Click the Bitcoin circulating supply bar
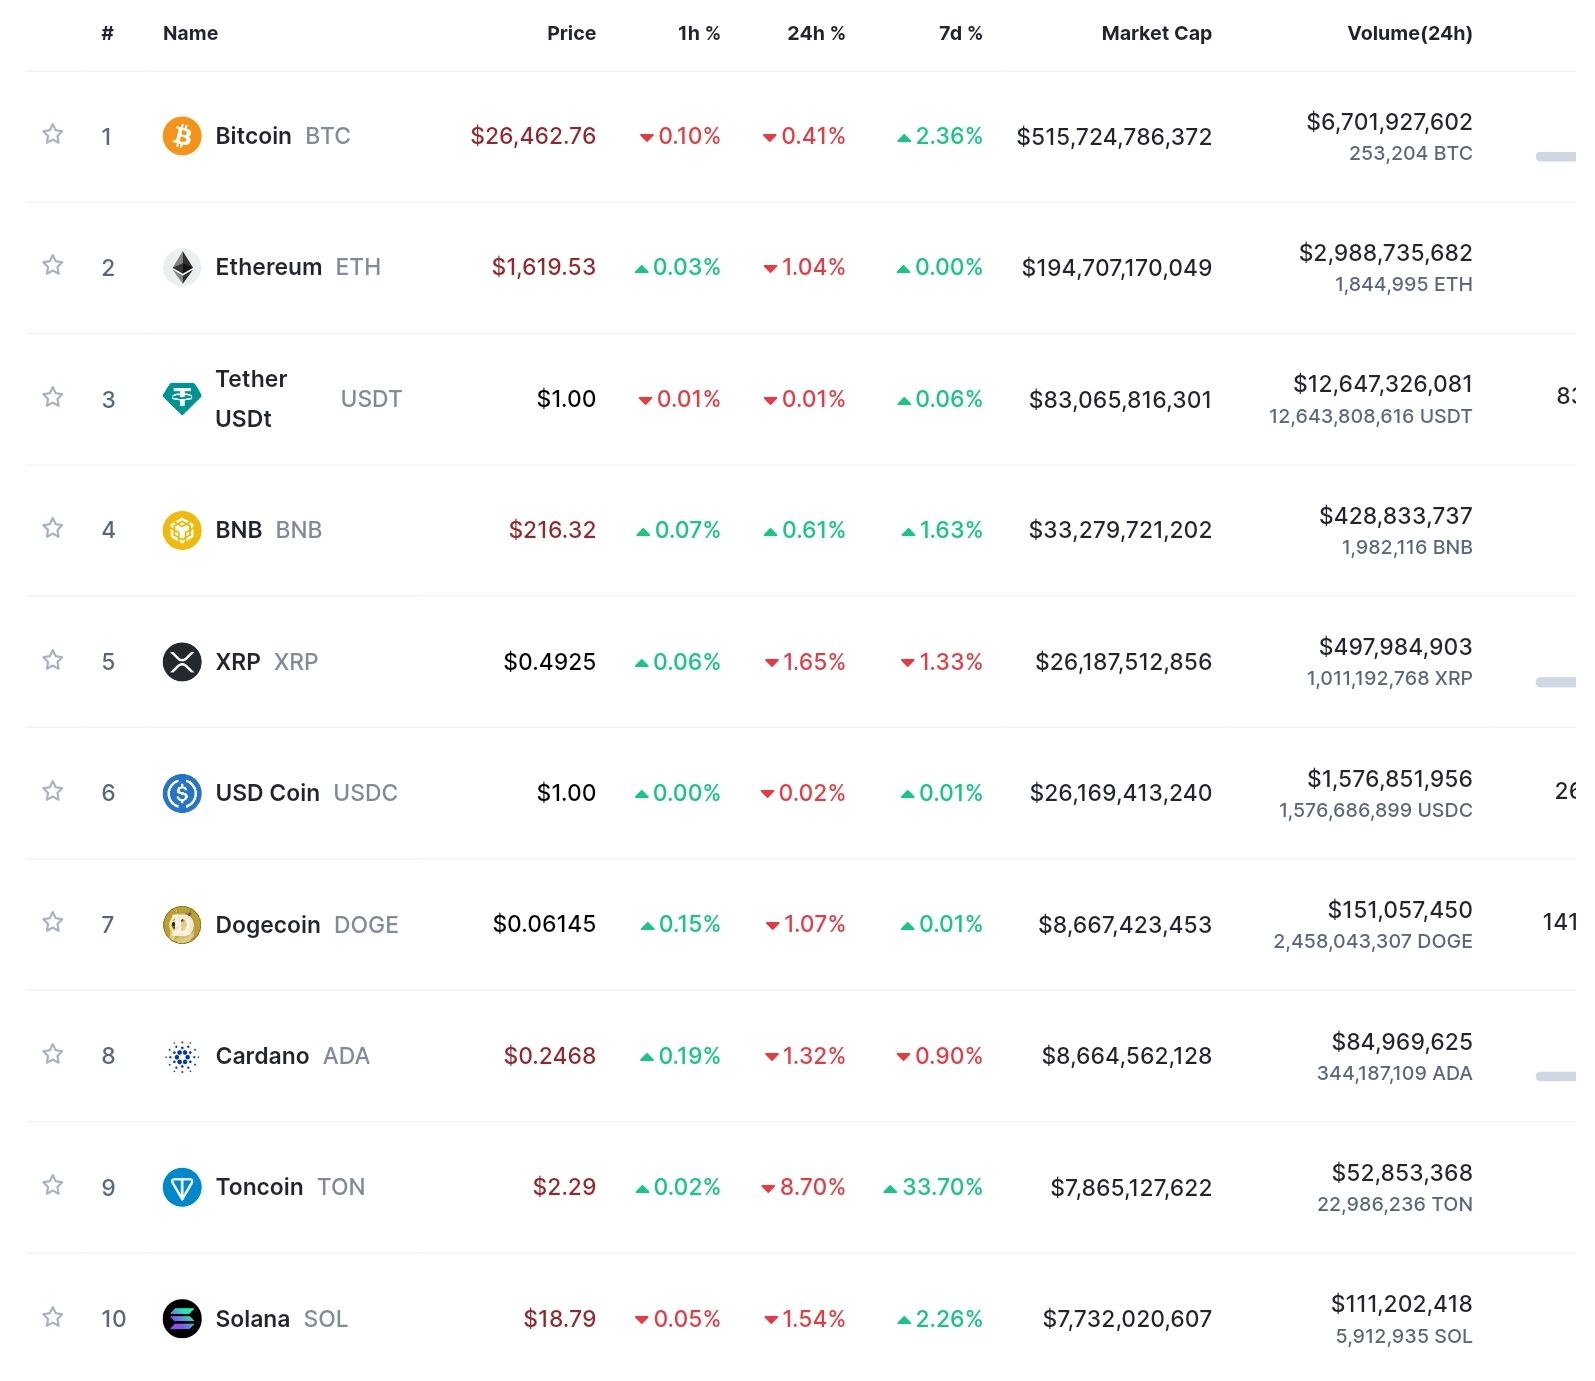 1556,157
